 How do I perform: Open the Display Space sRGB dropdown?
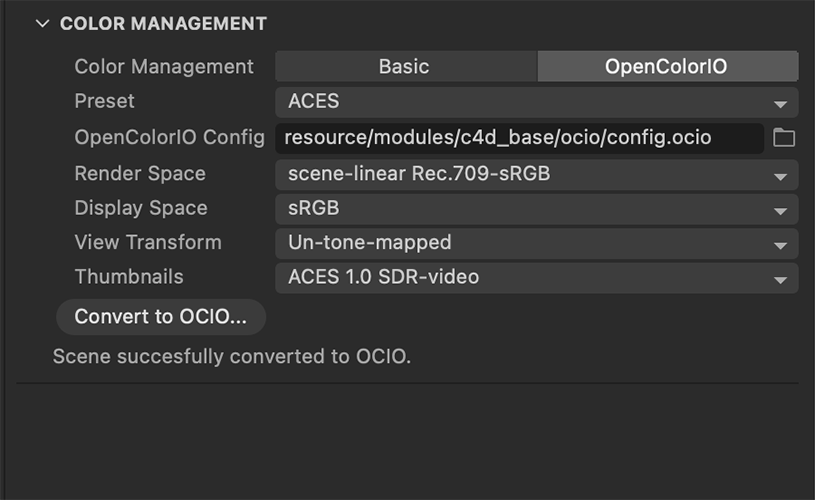click(x=536, y=208)
